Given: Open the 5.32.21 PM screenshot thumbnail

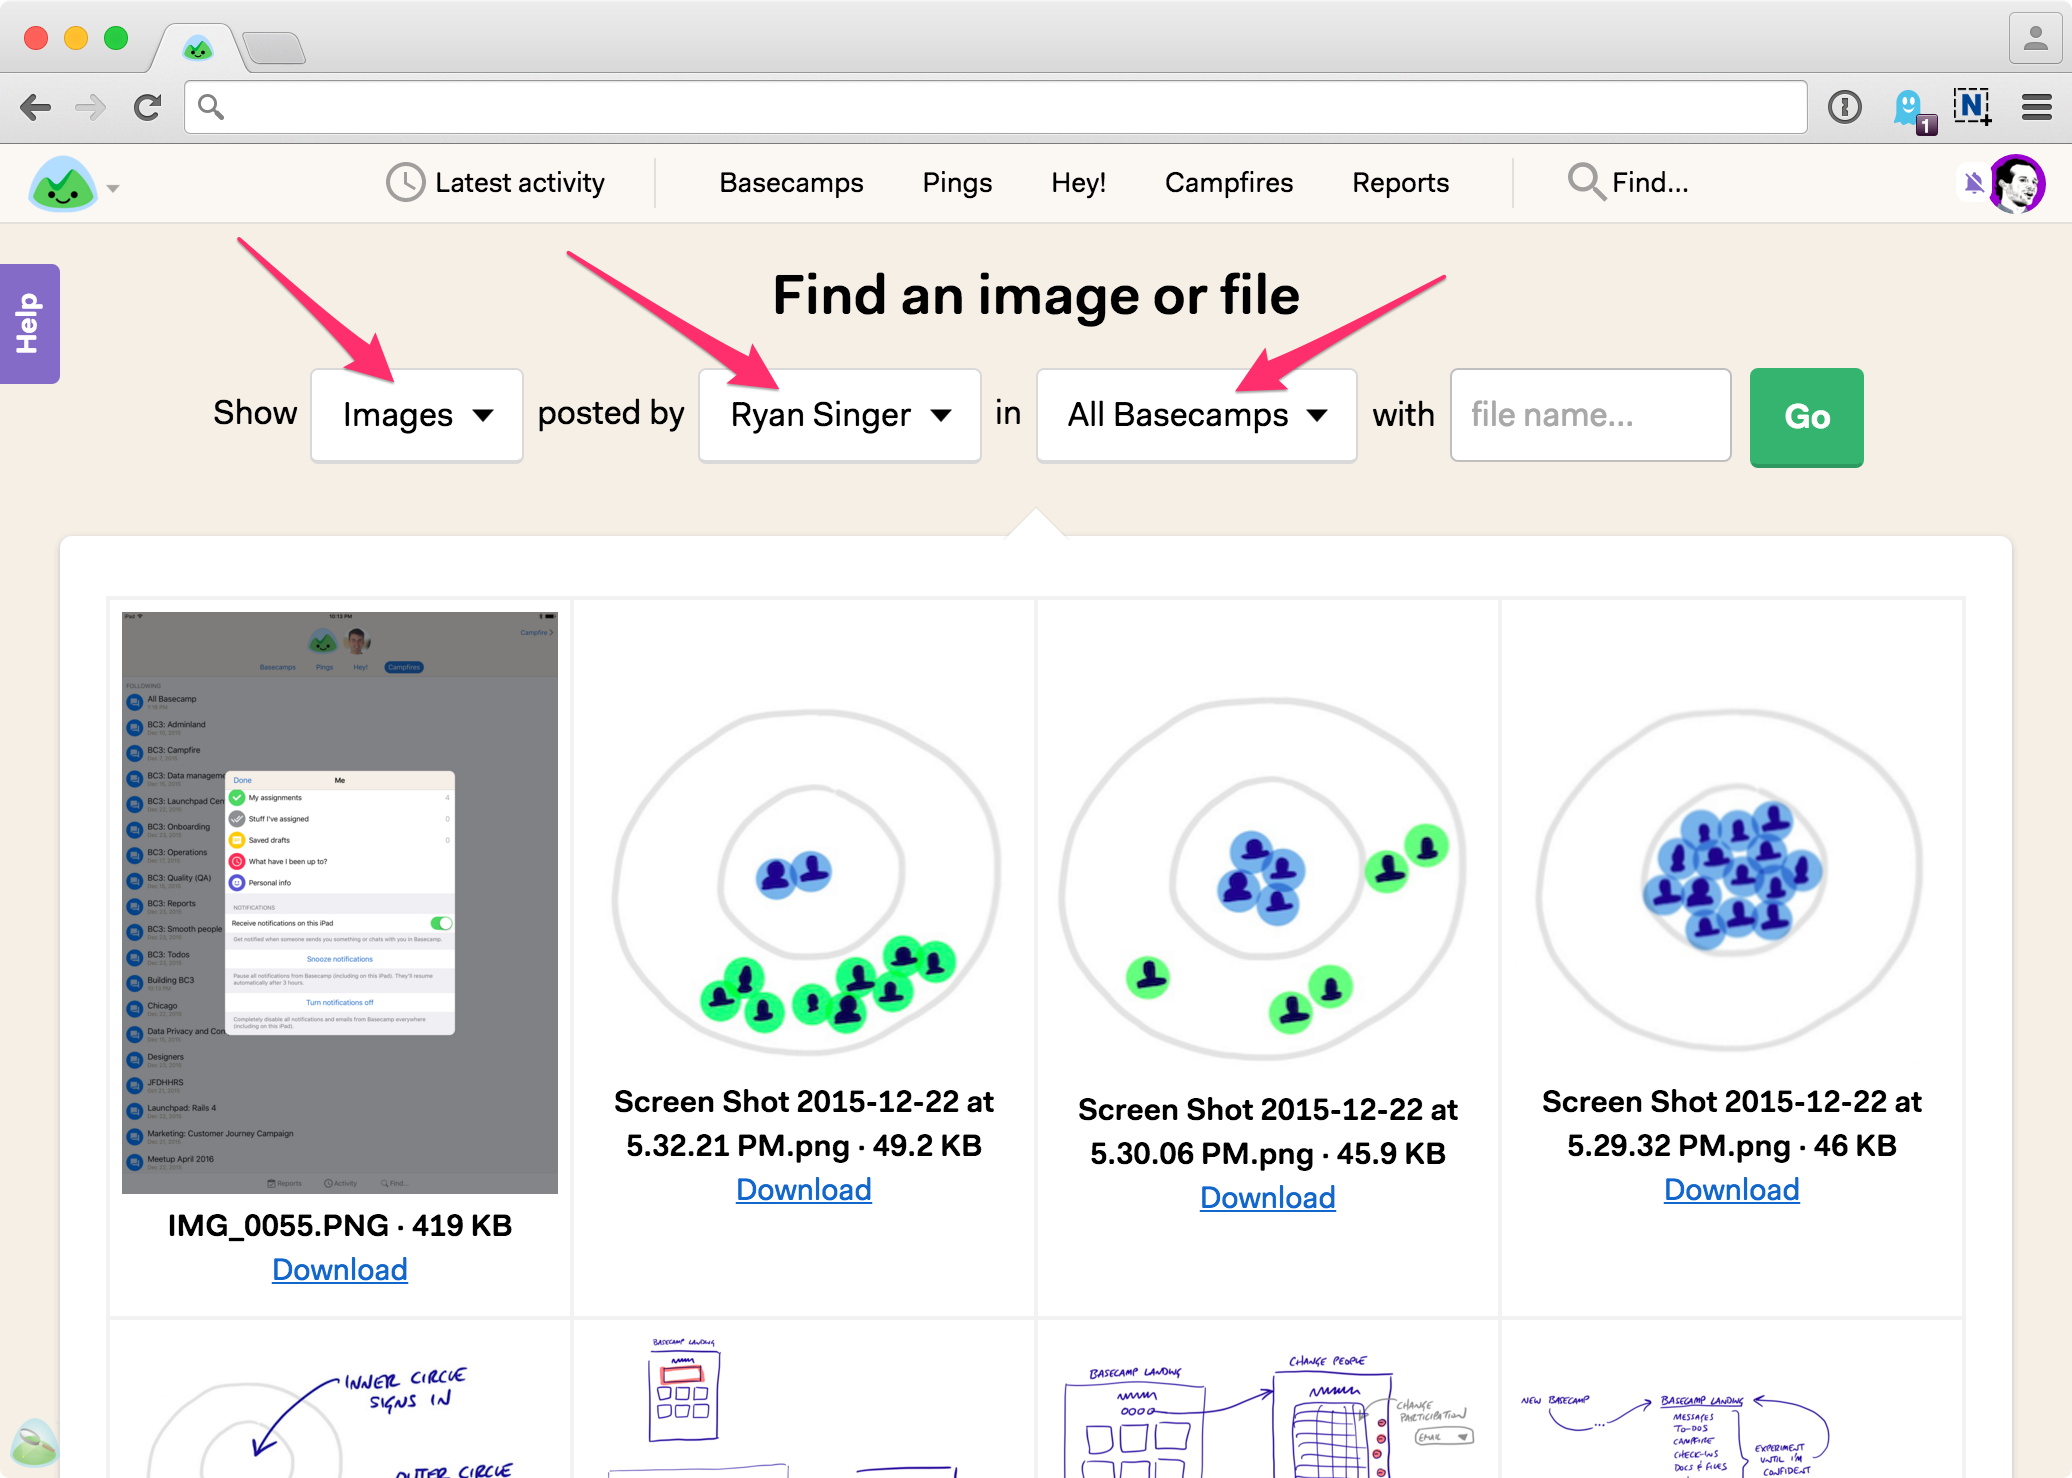Looking at the screenshot, I should pos(804,880).
